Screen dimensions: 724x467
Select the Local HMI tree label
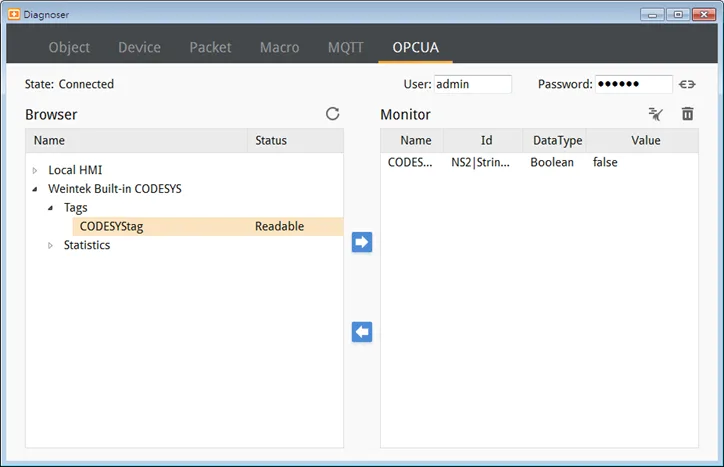pyautogui.click(x=75, y=170)
